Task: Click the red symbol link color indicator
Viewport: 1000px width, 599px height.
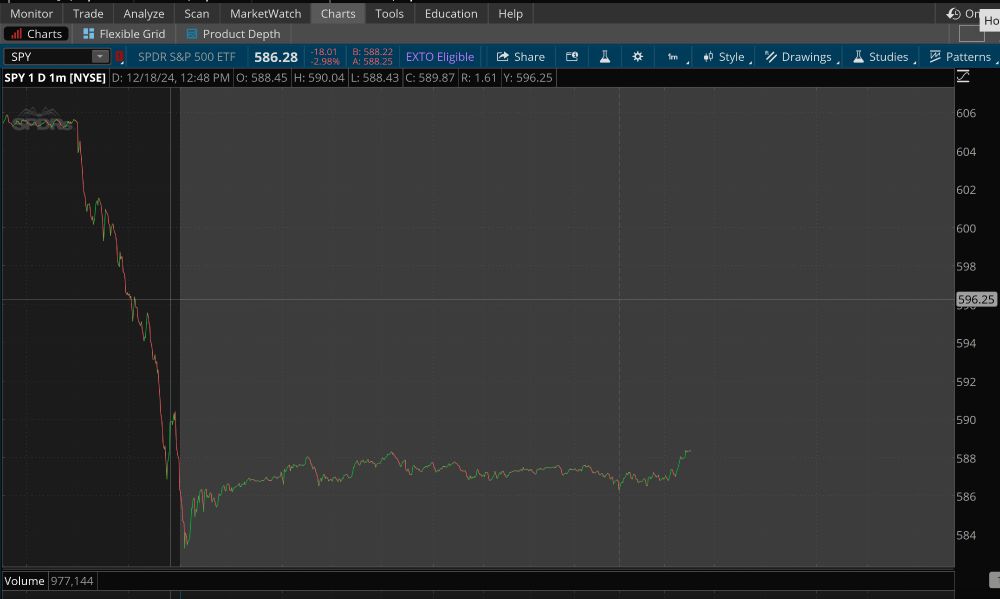Action: pos(119,57)
